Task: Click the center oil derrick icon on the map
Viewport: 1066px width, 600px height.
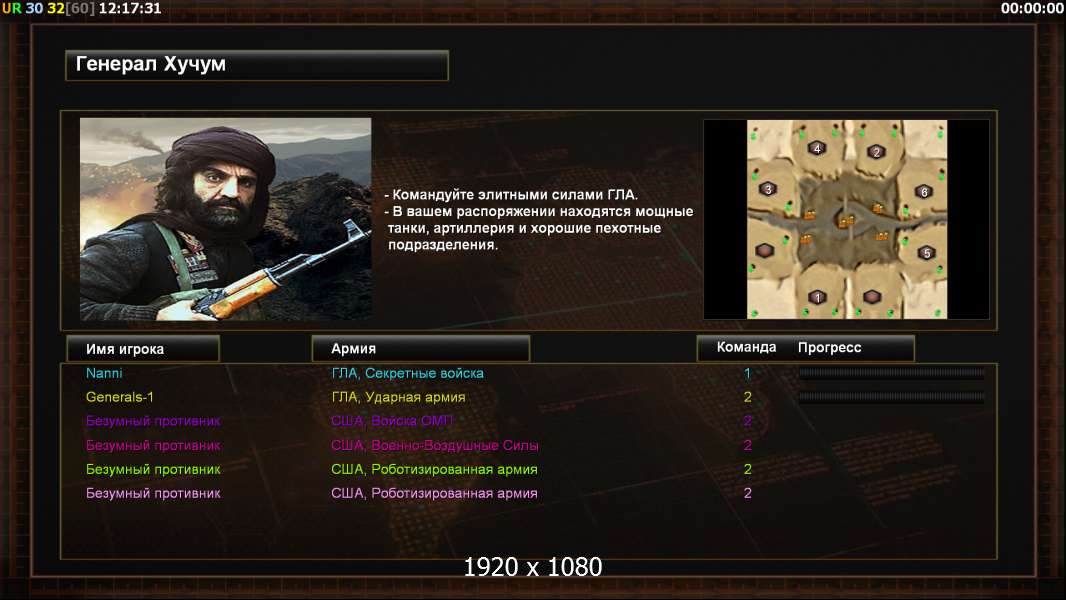Action: (x=845, y=220)
